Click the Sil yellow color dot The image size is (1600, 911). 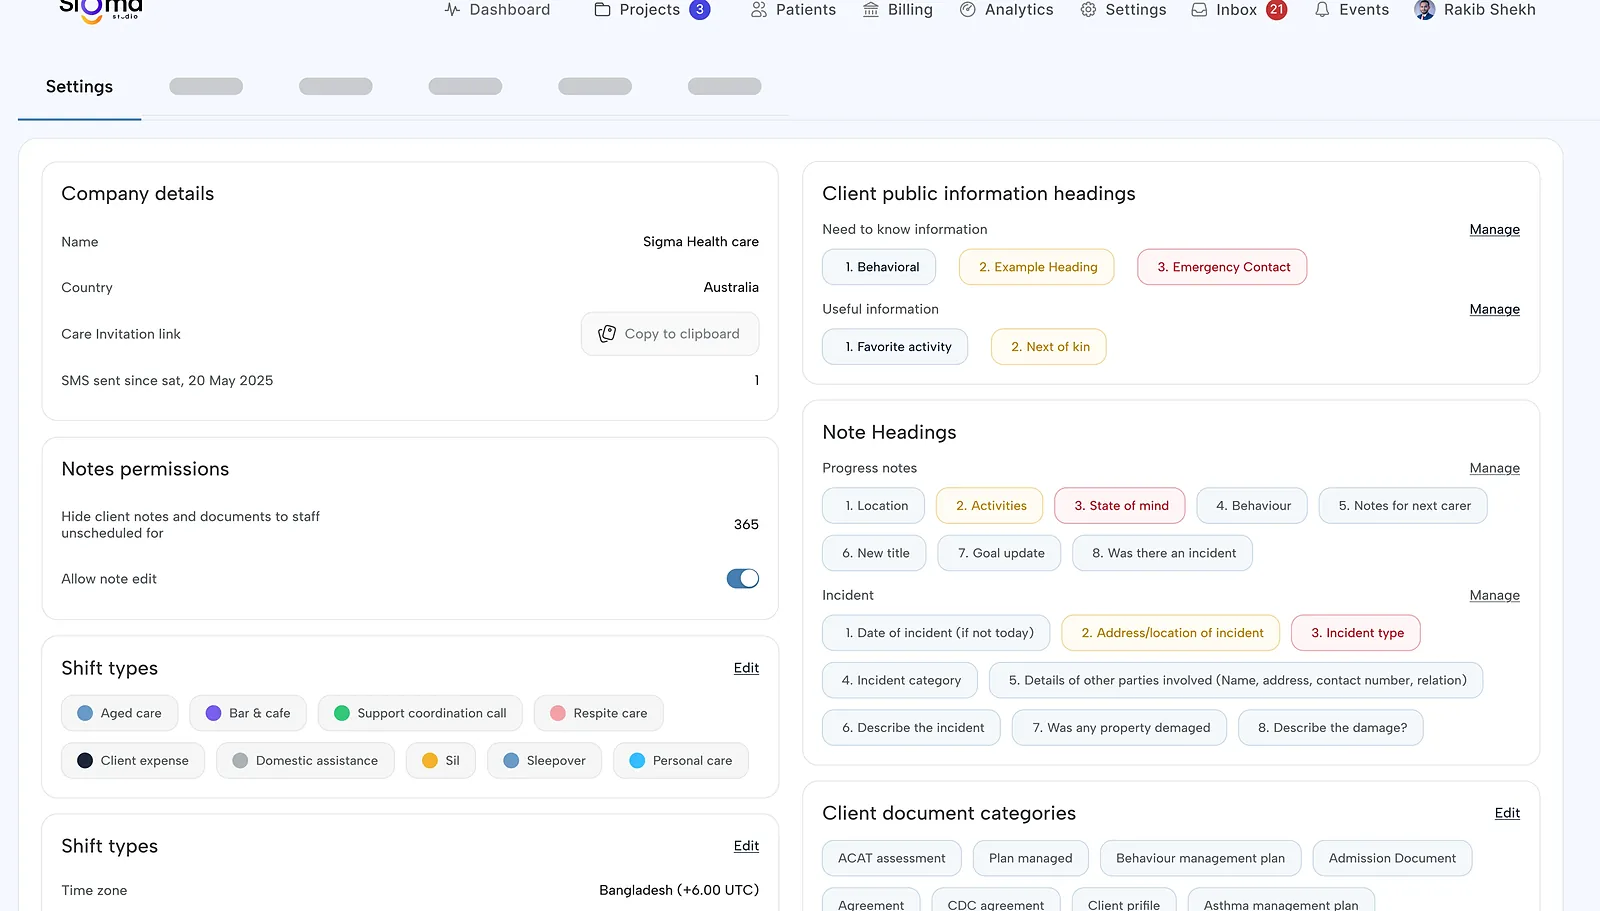click(x=430, y=761)
